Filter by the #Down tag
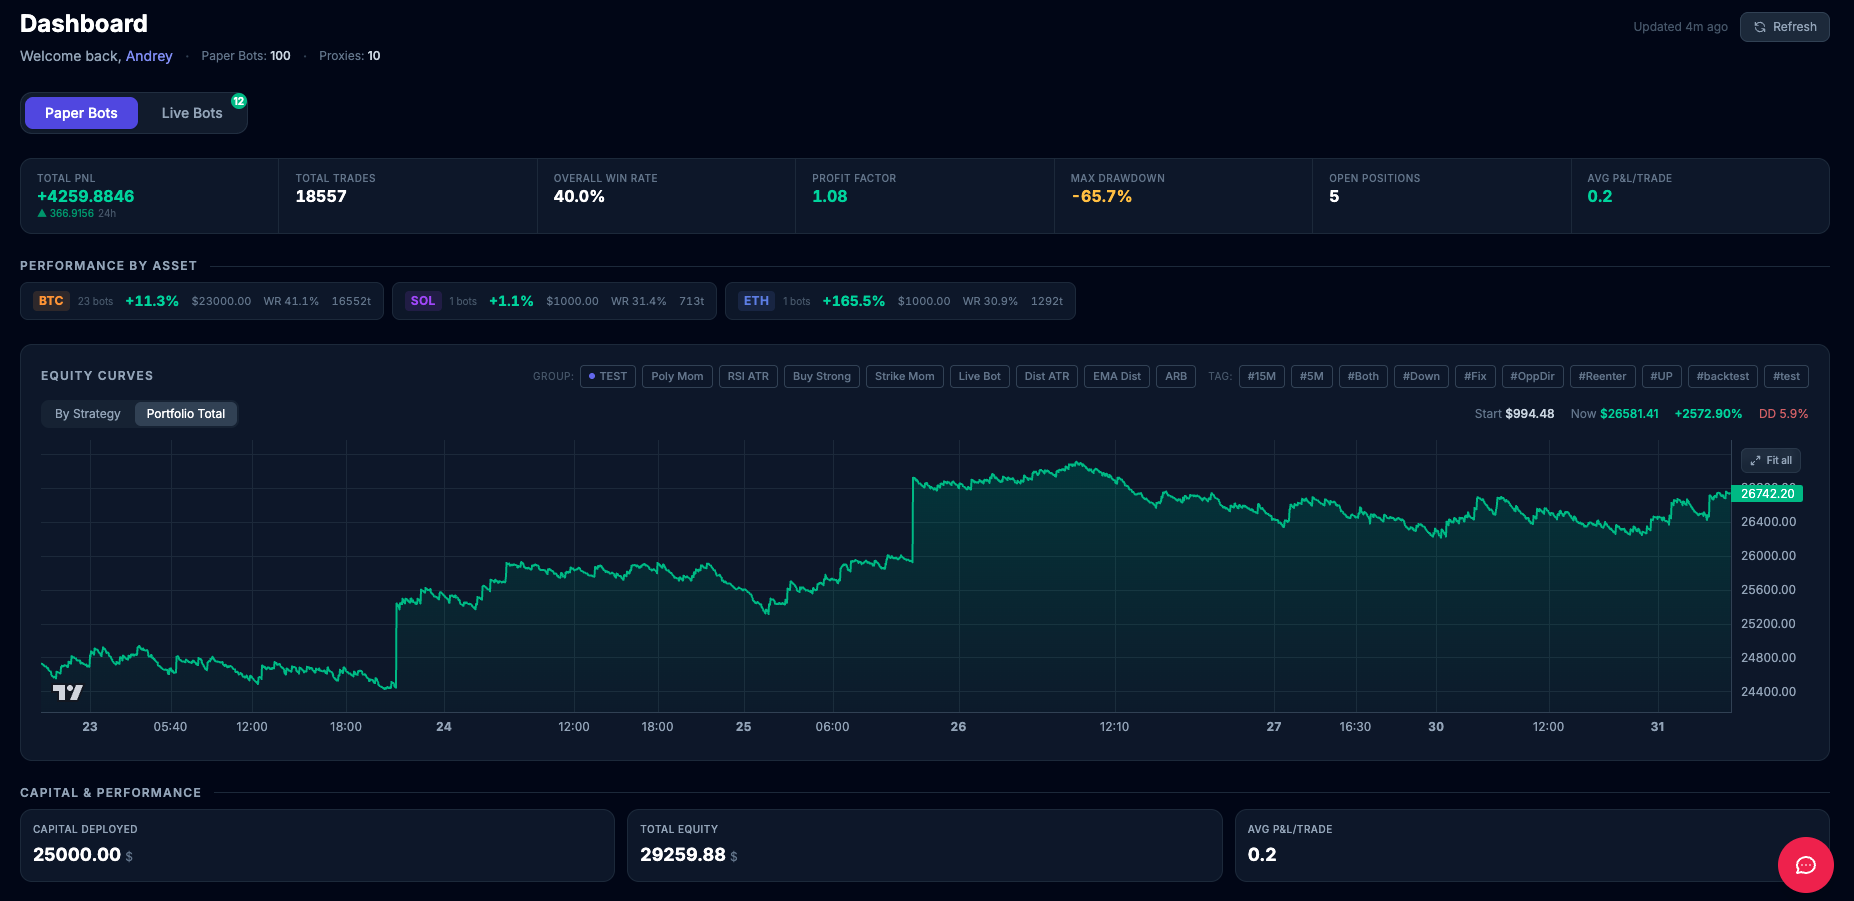Image resolution: width=1854 pixels, height=901 pixels. pos(1421,377)
